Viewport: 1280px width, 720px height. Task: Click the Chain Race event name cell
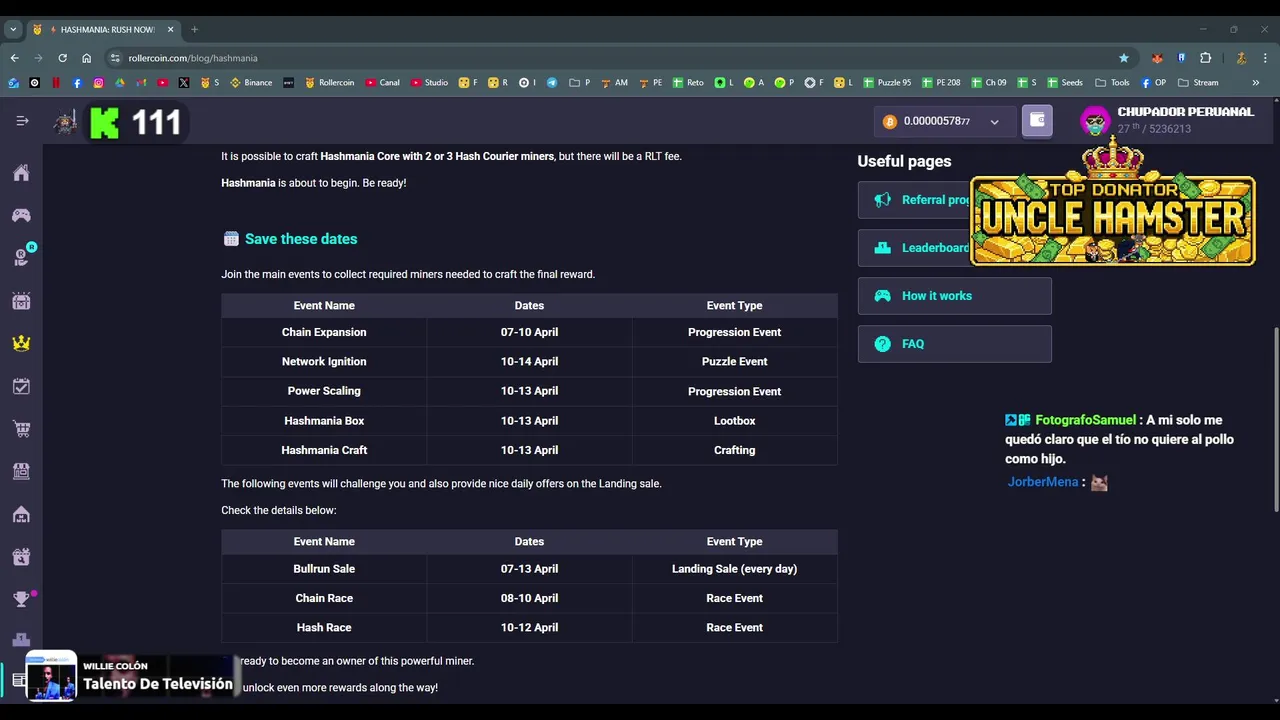click(324, 598)
